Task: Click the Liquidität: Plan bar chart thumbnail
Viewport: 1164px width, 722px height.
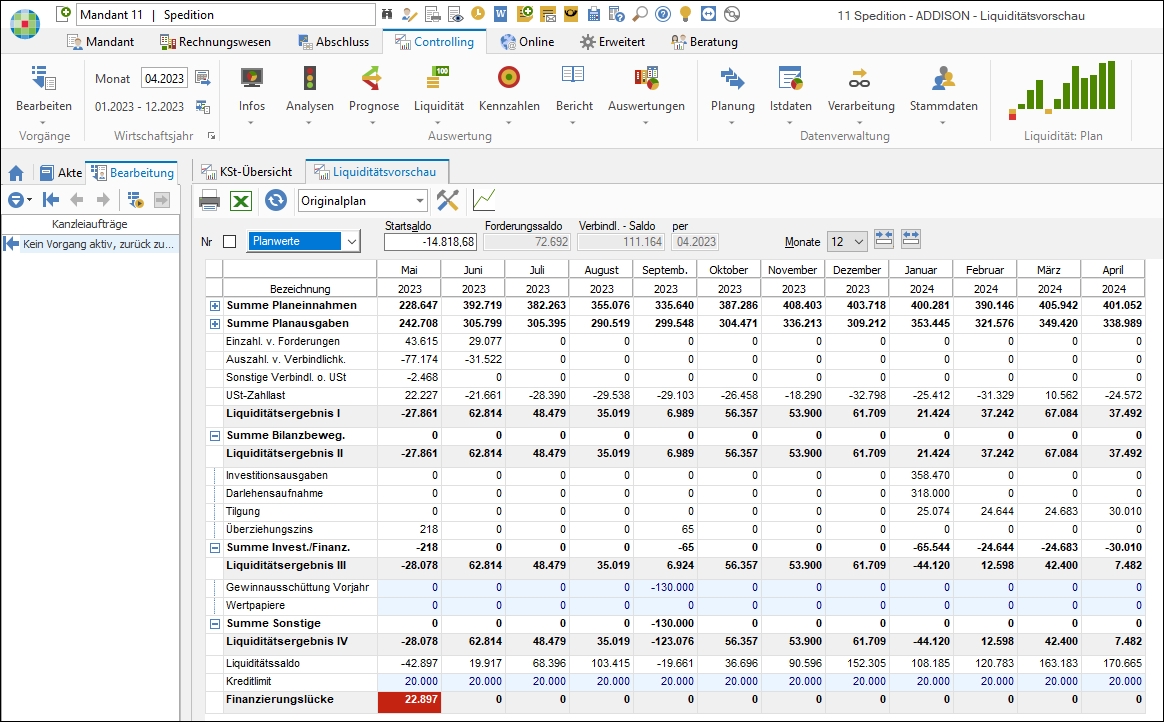Action: click(x=1062, y=90)
